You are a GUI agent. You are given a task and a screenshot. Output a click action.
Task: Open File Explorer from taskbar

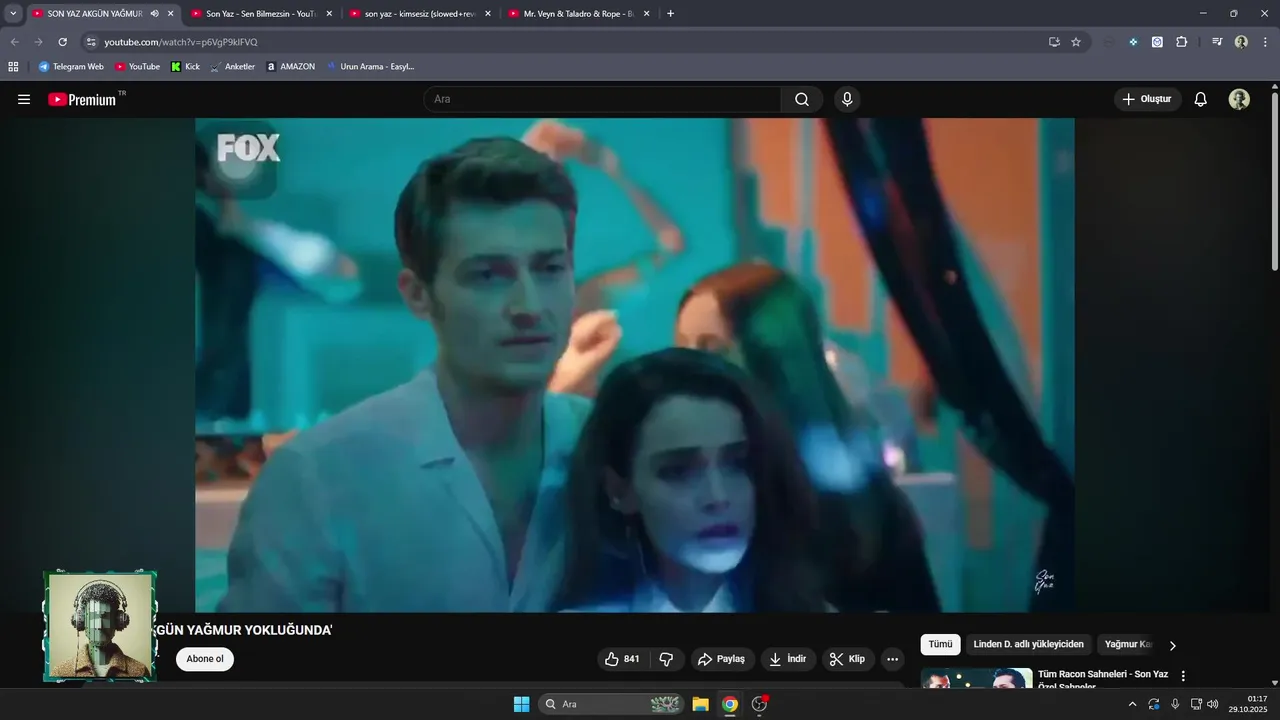click(x=700, y=704)
